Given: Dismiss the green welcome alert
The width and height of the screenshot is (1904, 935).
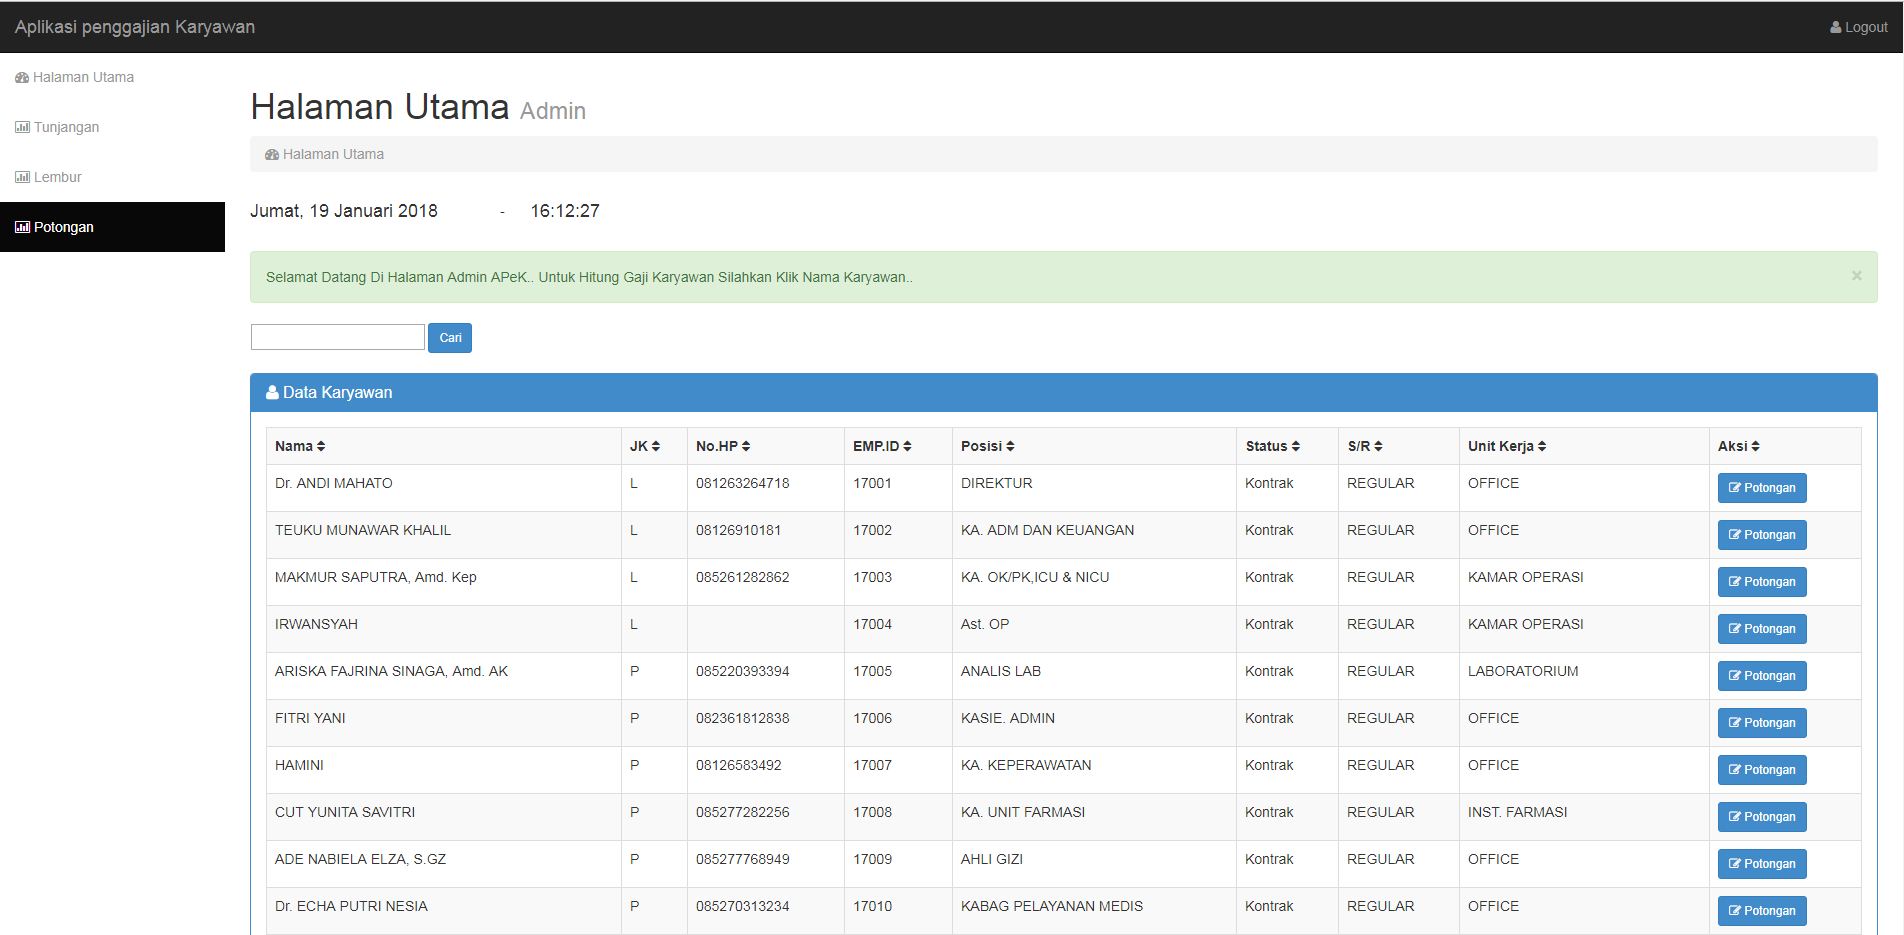Looking at the screenshot, I should 1856,276.
